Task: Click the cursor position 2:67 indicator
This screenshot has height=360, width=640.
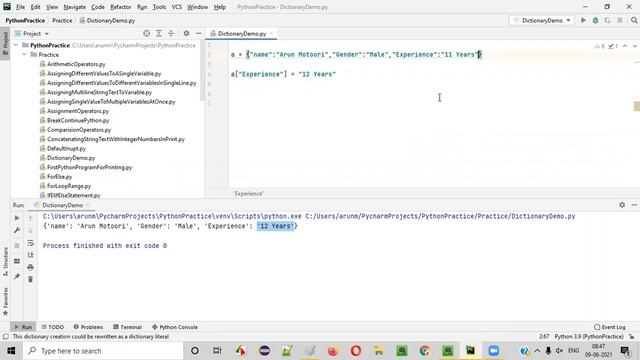Action: 544,336
